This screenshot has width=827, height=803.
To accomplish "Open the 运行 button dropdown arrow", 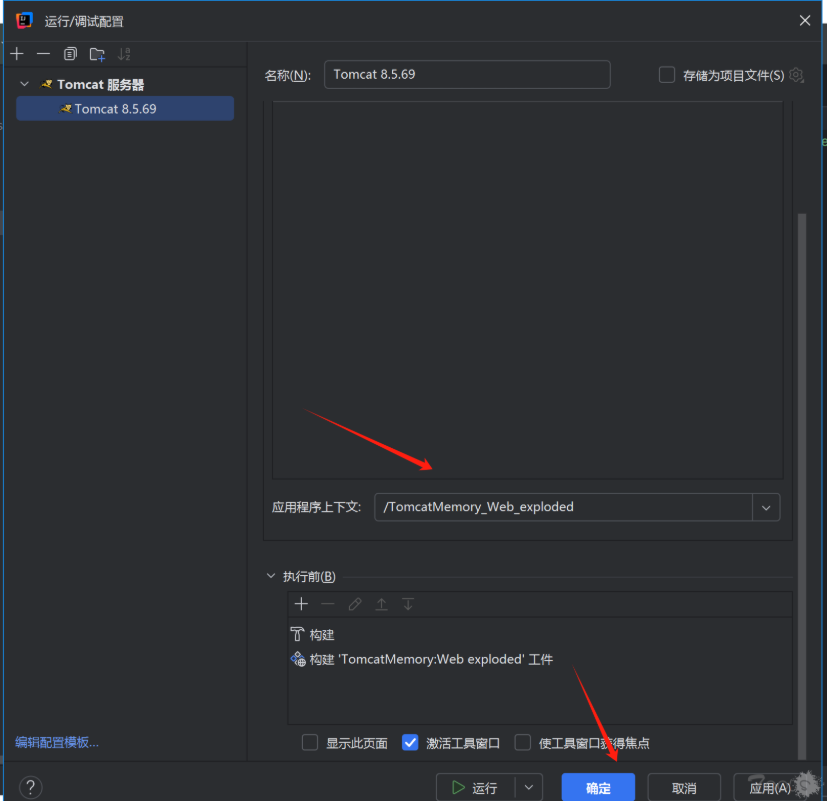I will [529, 788].
